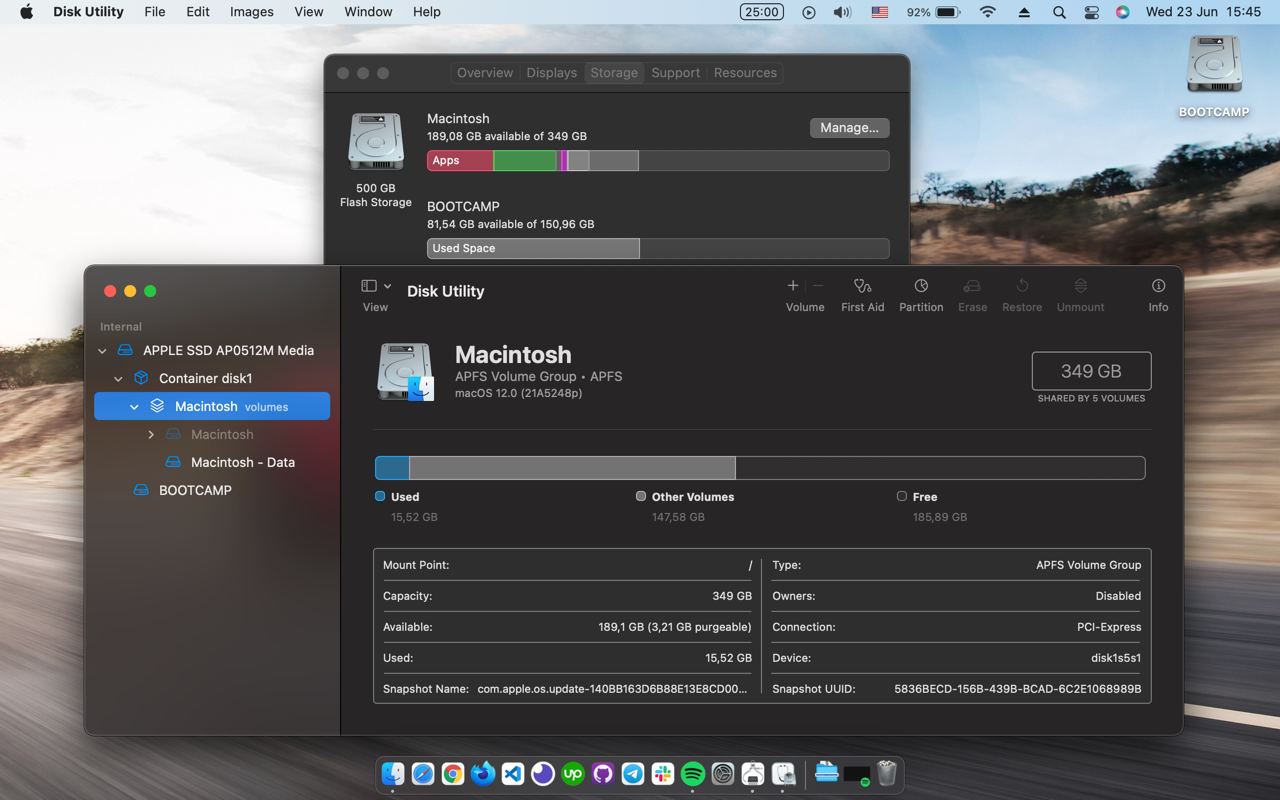Viewport: 1280px width, 800px height.
Task: Open the File menu
Action: (x=155, y=12)
